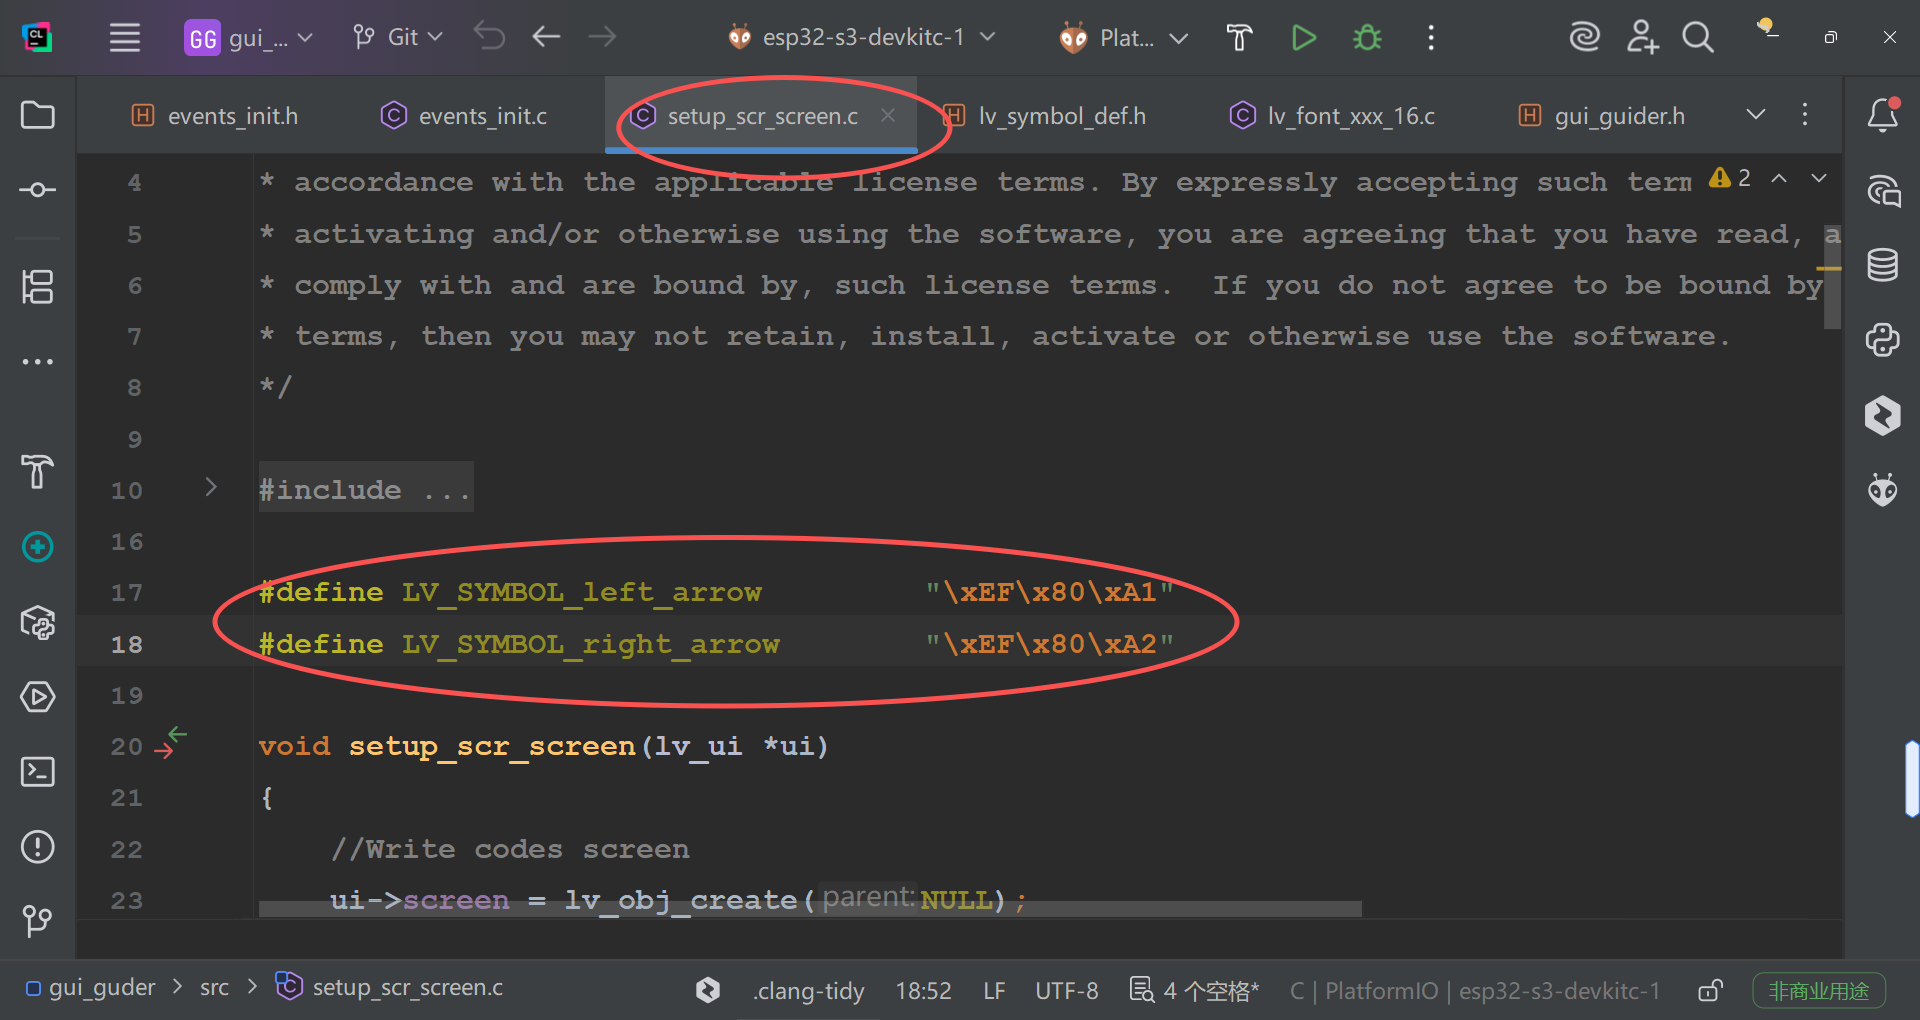Show more tool windows ellipsis
Screen dimensions: 1920x1020
pos(38,361)
